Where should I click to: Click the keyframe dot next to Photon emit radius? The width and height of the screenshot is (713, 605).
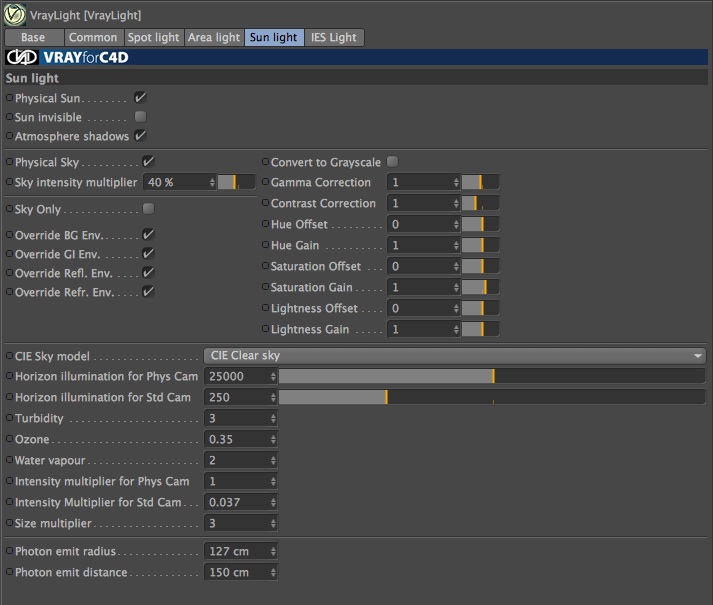[x=9, y=550]
